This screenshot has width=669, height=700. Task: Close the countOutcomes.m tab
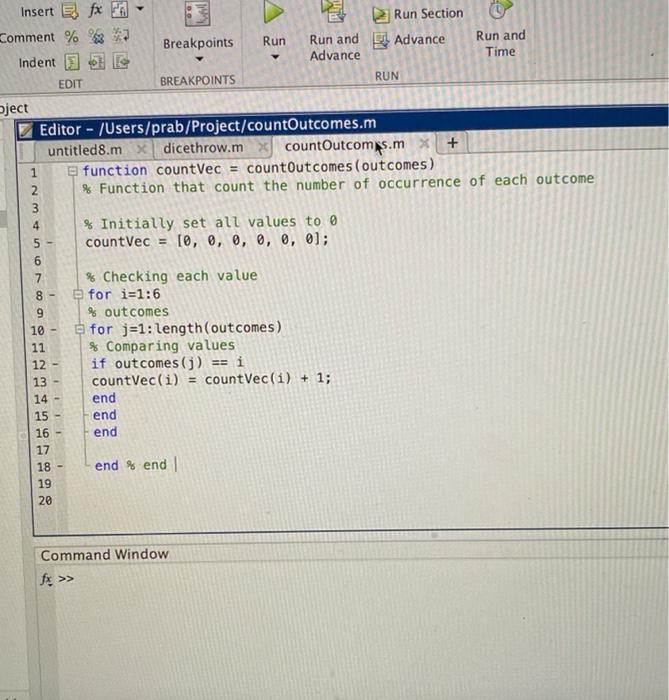coord(424,143)
